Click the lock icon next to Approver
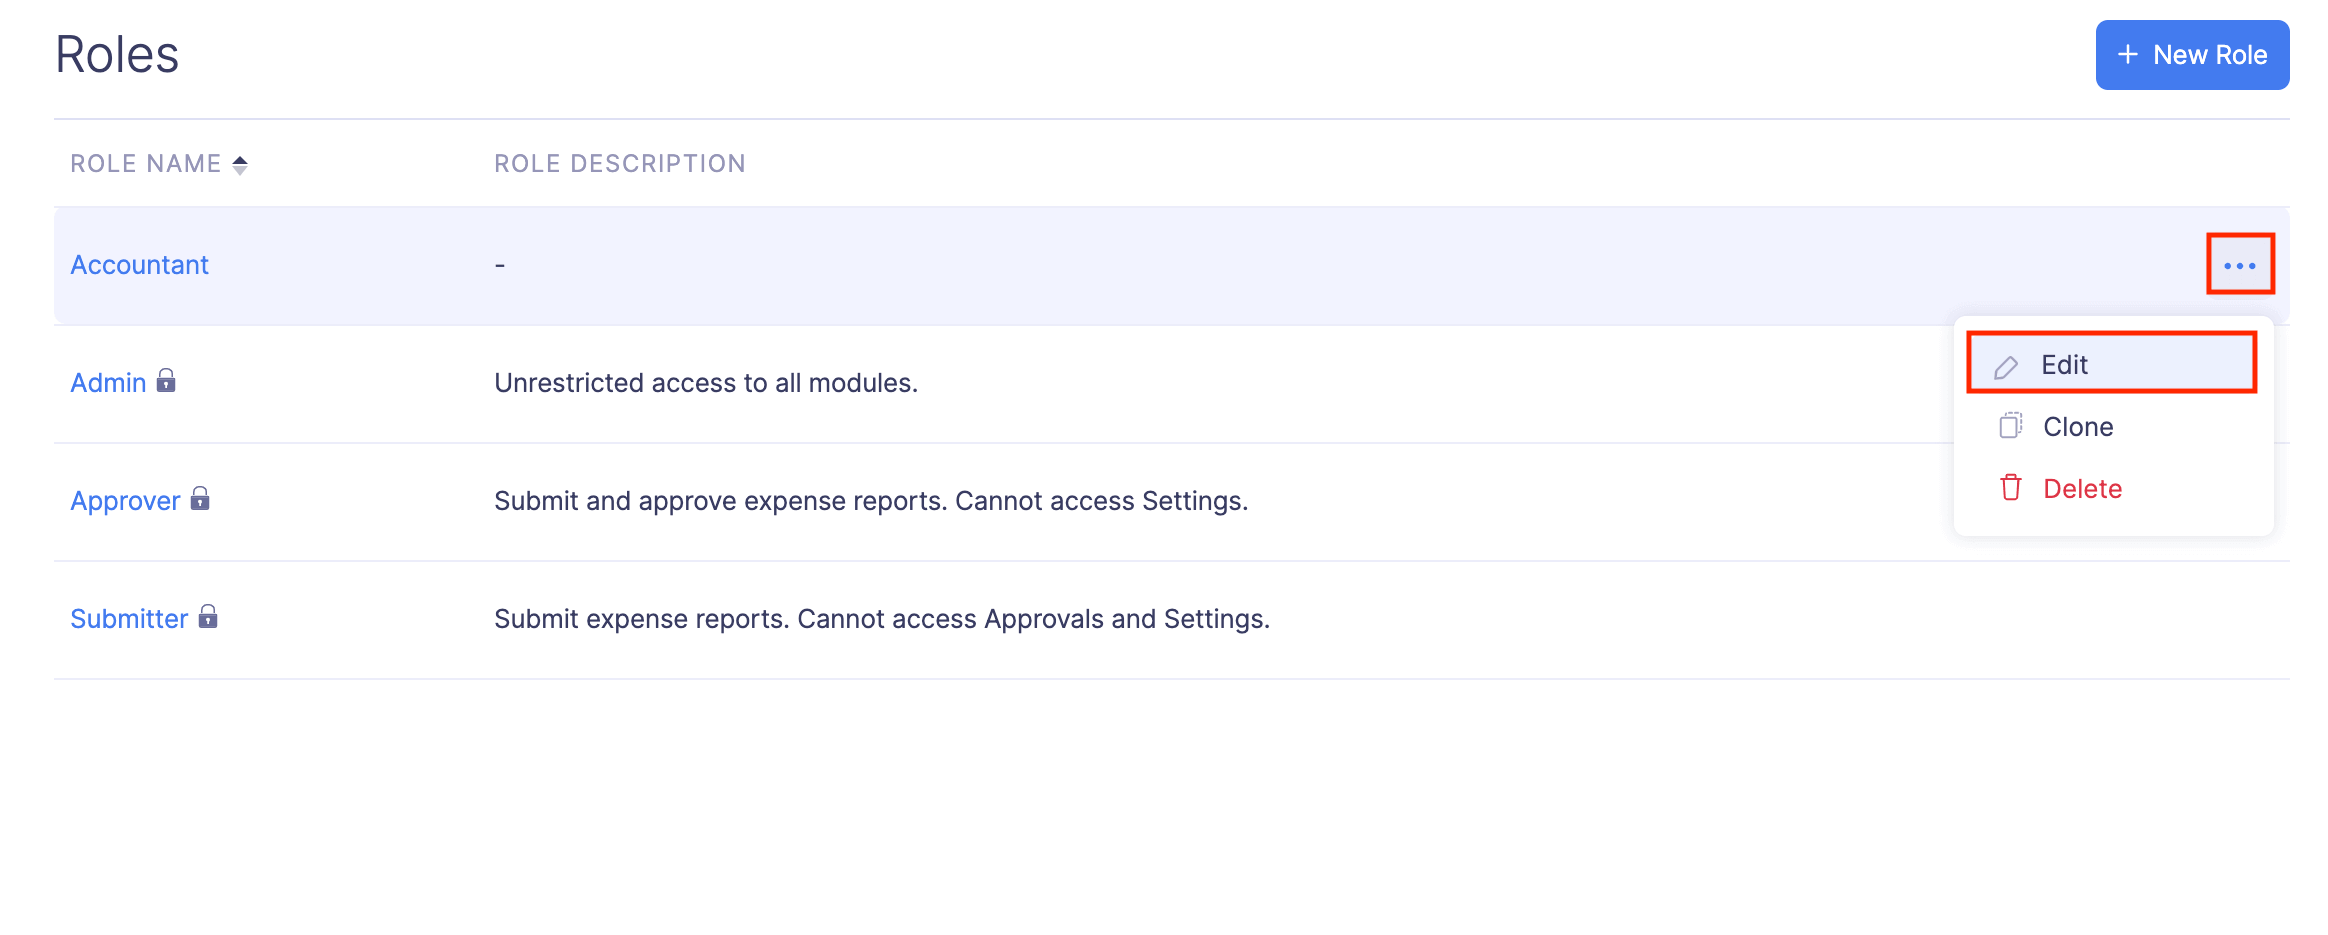This screenshot has height=935, width=2328. (x=200, y=499)
